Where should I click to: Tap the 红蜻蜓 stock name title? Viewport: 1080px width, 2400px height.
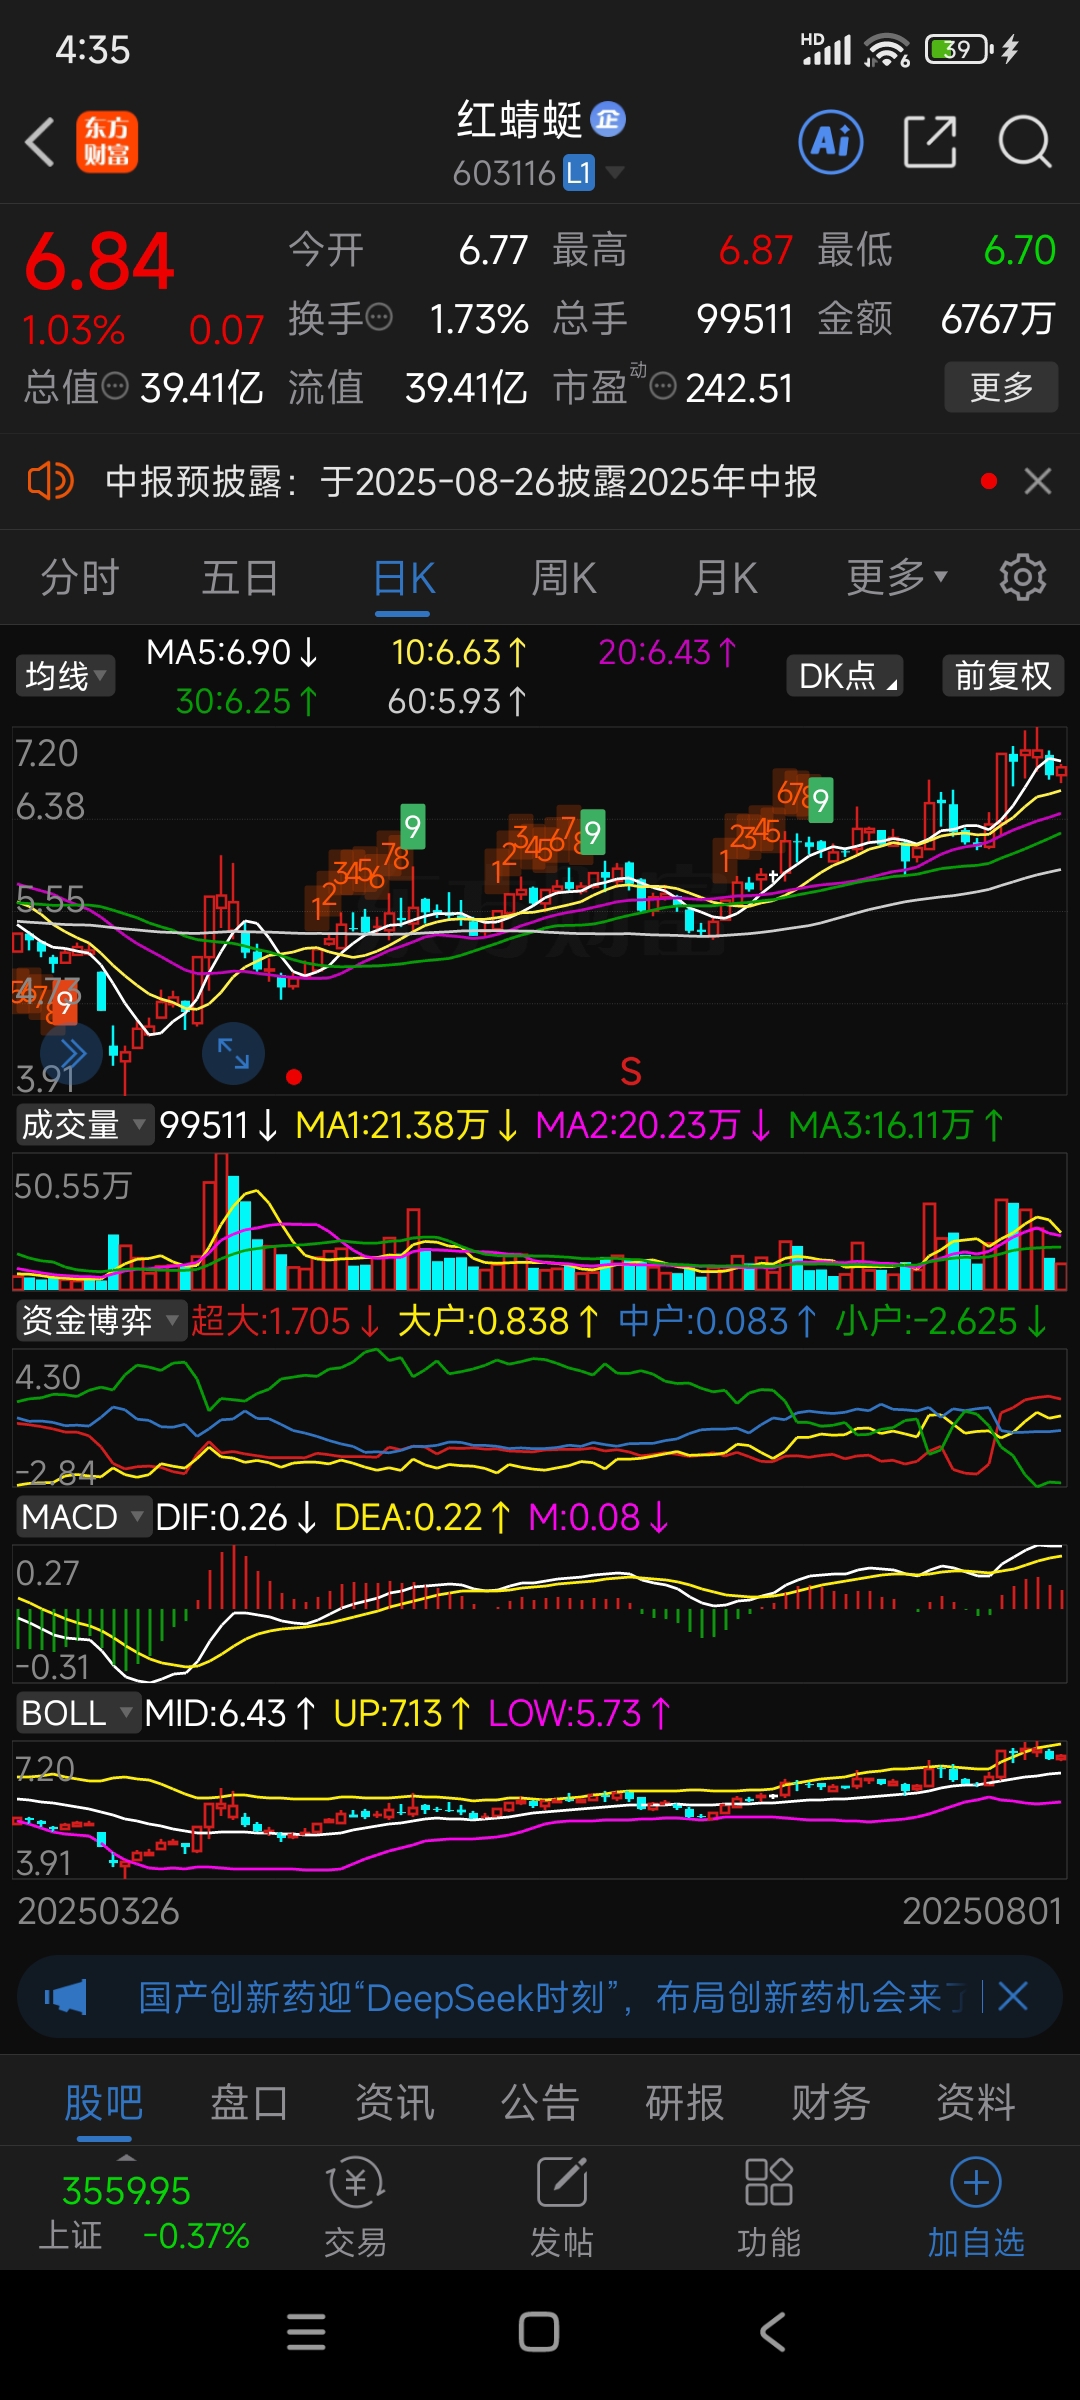click(x=520, y=120)
